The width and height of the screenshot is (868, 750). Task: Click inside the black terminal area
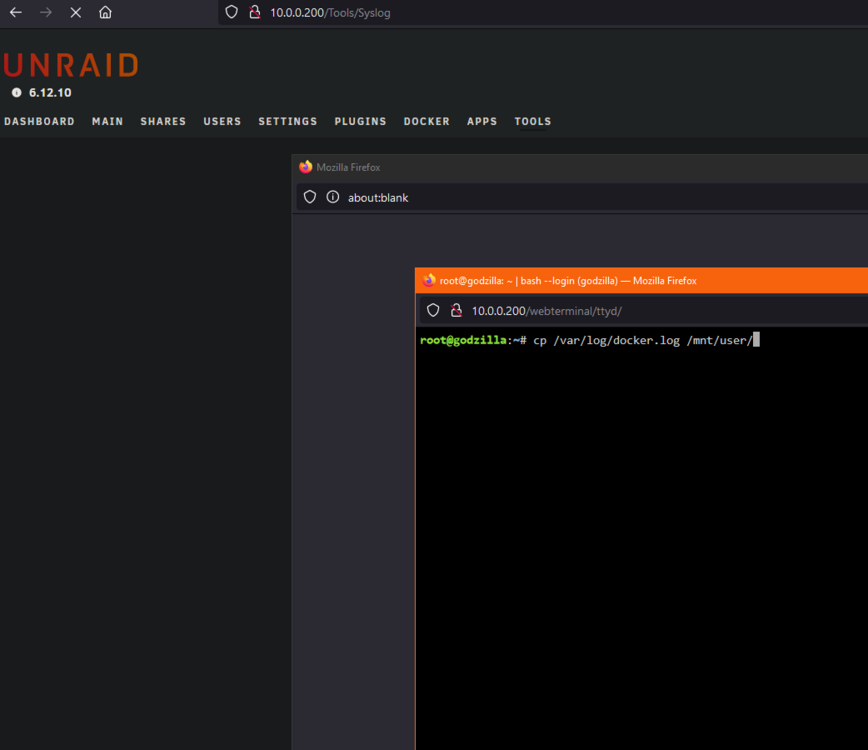click(642, 537)
